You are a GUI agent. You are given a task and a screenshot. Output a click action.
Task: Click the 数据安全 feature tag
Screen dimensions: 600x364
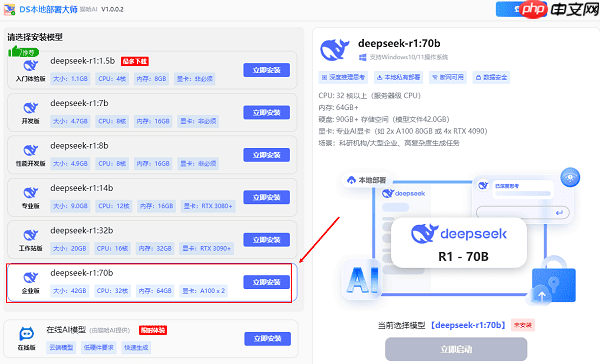(491, 77)
